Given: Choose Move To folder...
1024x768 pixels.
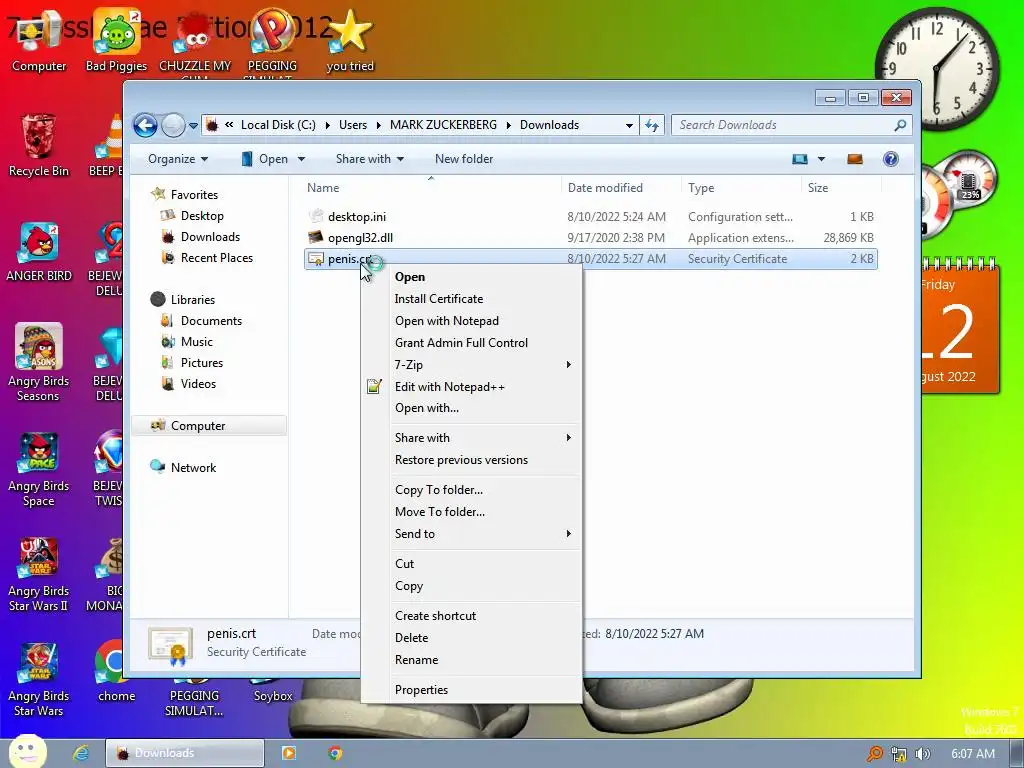Looking at the screenshot, I should click(471, 512).
